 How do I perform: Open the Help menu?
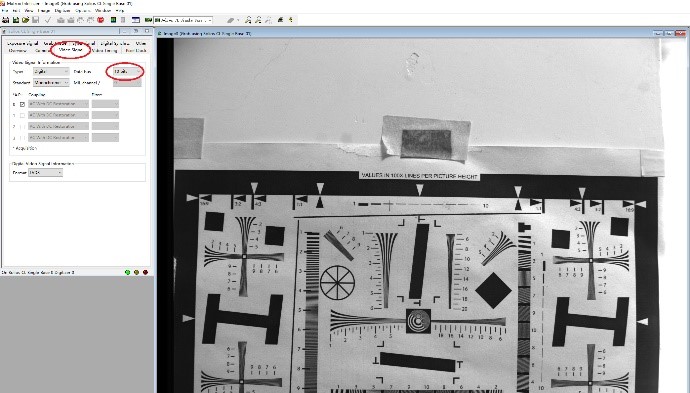point(119,10)
